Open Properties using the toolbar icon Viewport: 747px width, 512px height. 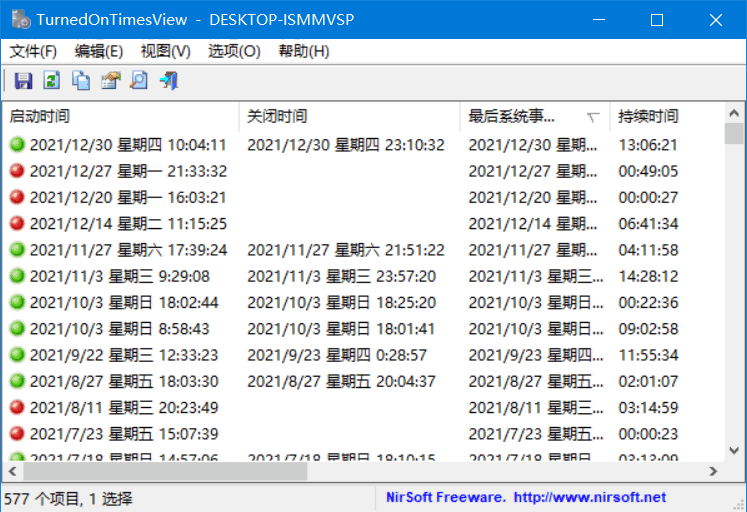[x=110, y=81]
